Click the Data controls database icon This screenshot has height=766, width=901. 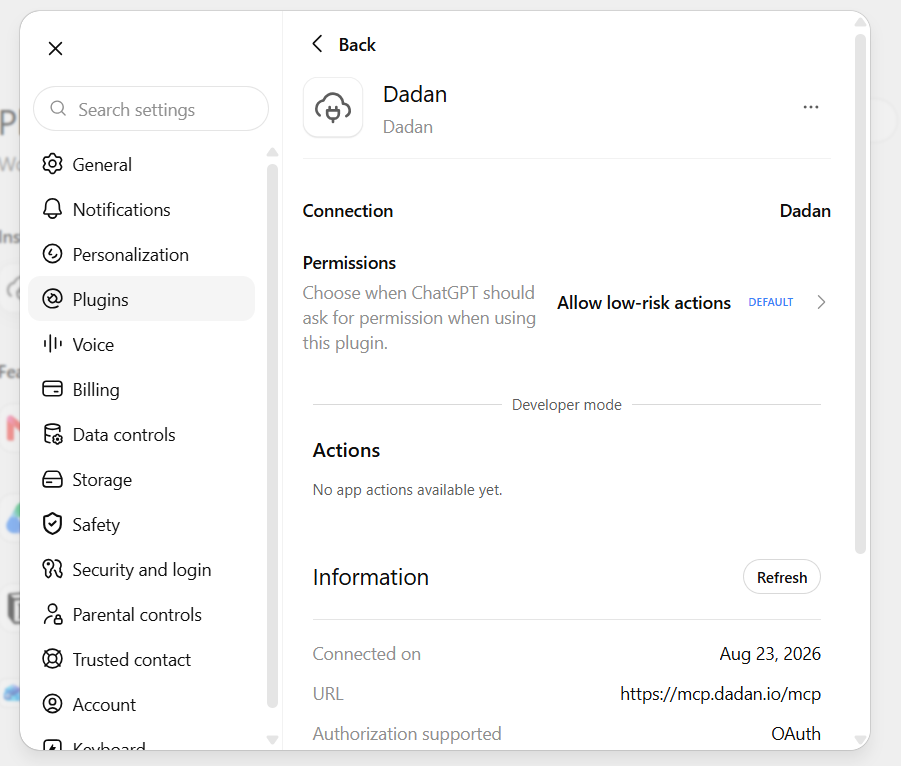point(52,434)
